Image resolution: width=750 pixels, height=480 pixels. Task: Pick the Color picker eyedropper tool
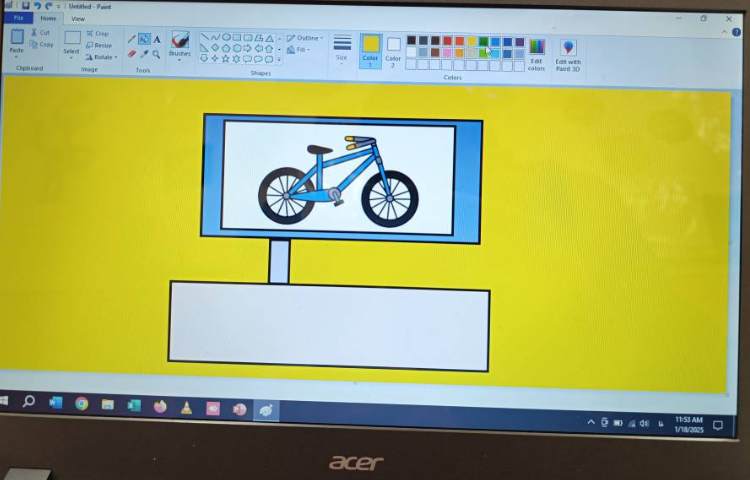point(144,54)
